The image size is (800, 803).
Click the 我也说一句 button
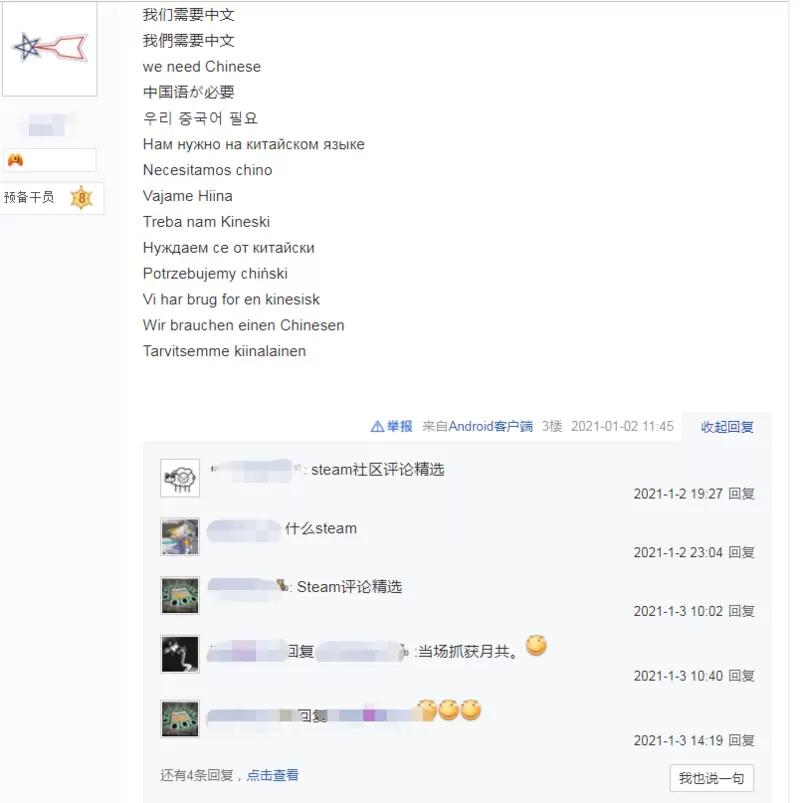pyautogui.click(x=711, y=778)
